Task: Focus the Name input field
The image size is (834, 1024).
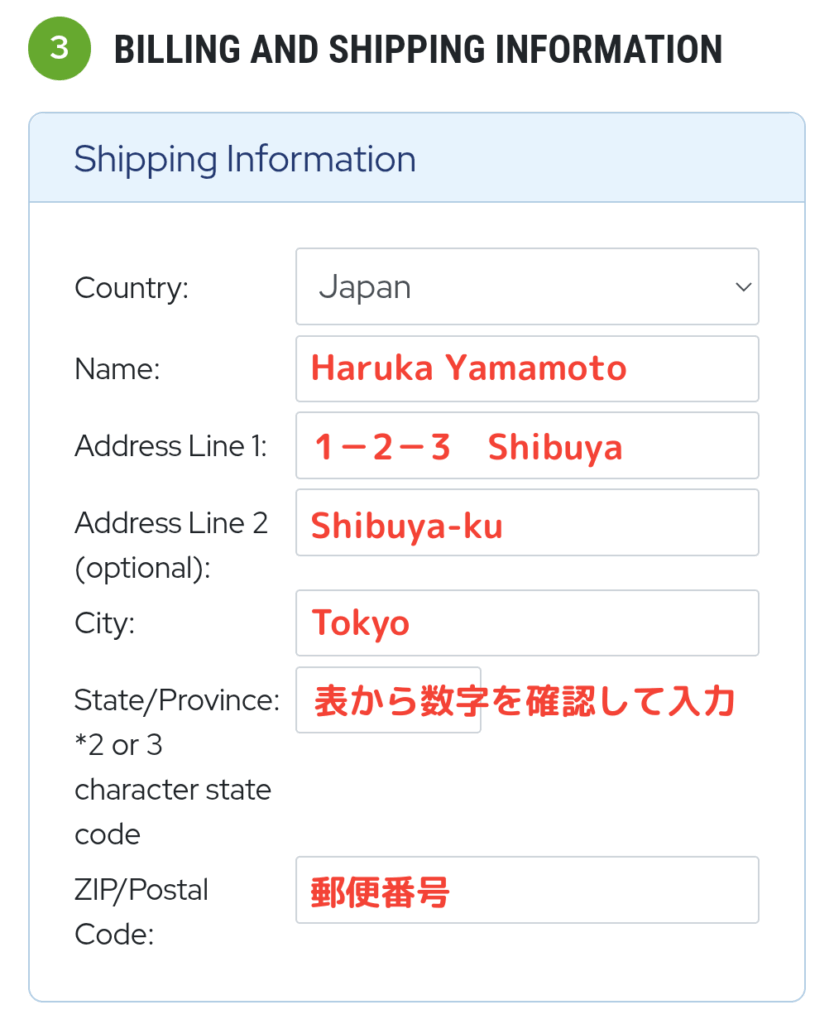Action: [x=526, y=369]
